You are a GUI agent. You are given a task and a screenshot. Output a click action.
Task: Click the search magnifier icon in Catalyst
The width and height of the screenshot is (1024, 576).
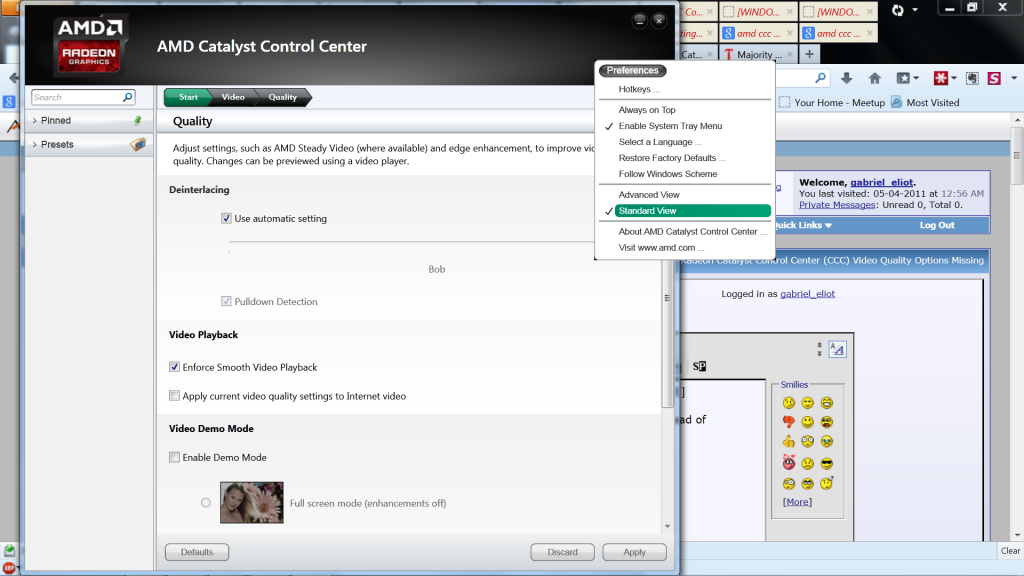(127, 97)
